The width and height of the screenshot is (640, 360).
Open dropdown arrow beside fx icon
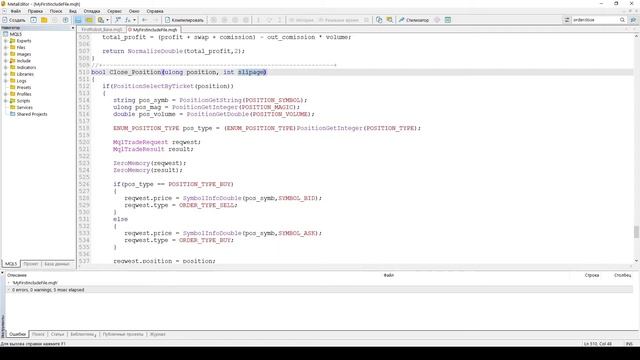tap(134, 20)
